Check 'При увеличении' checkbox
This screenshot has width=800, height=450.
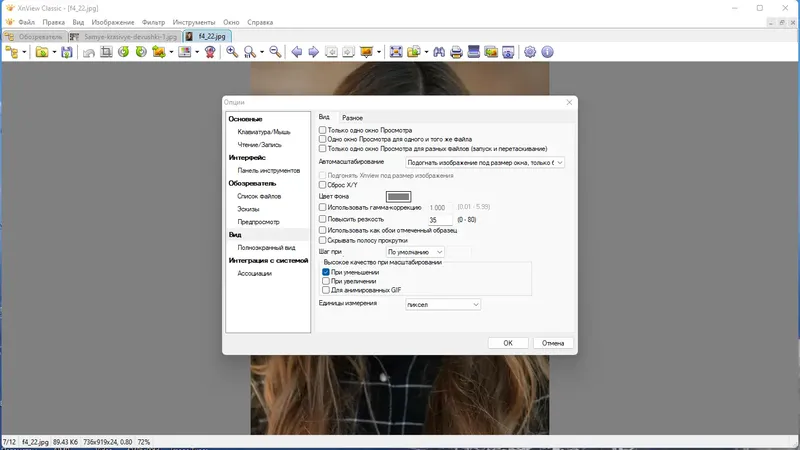point(326,281)
